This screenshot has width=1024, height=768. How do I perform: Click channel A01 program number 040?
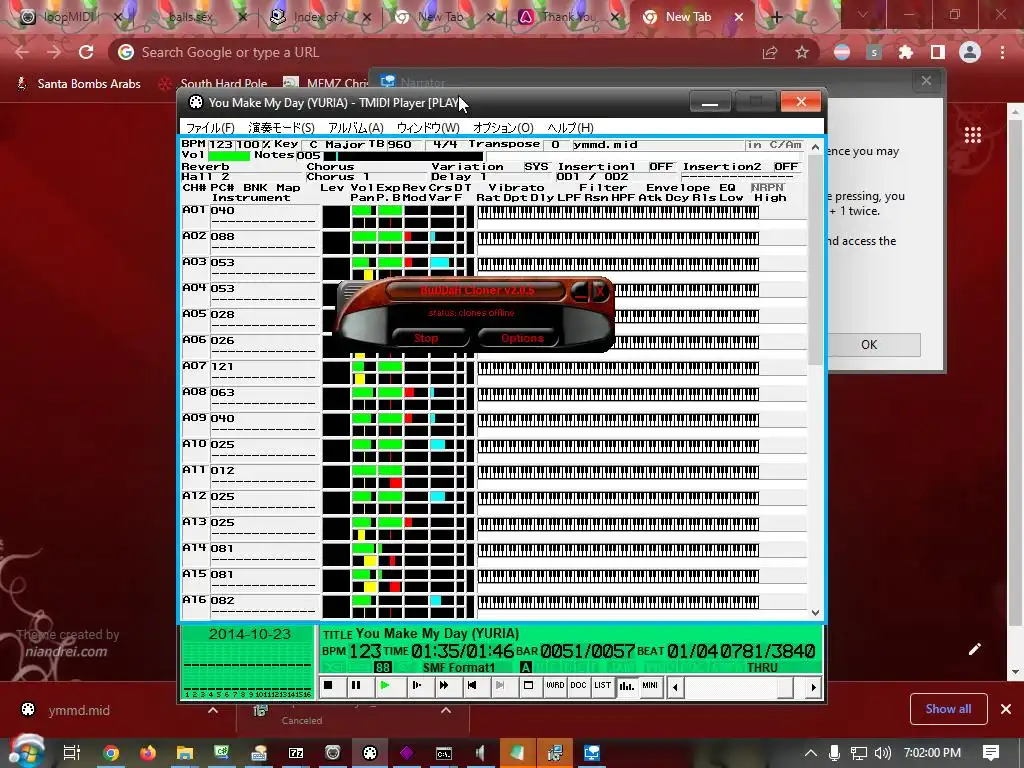pyautogui.click(x=223, y=210)
